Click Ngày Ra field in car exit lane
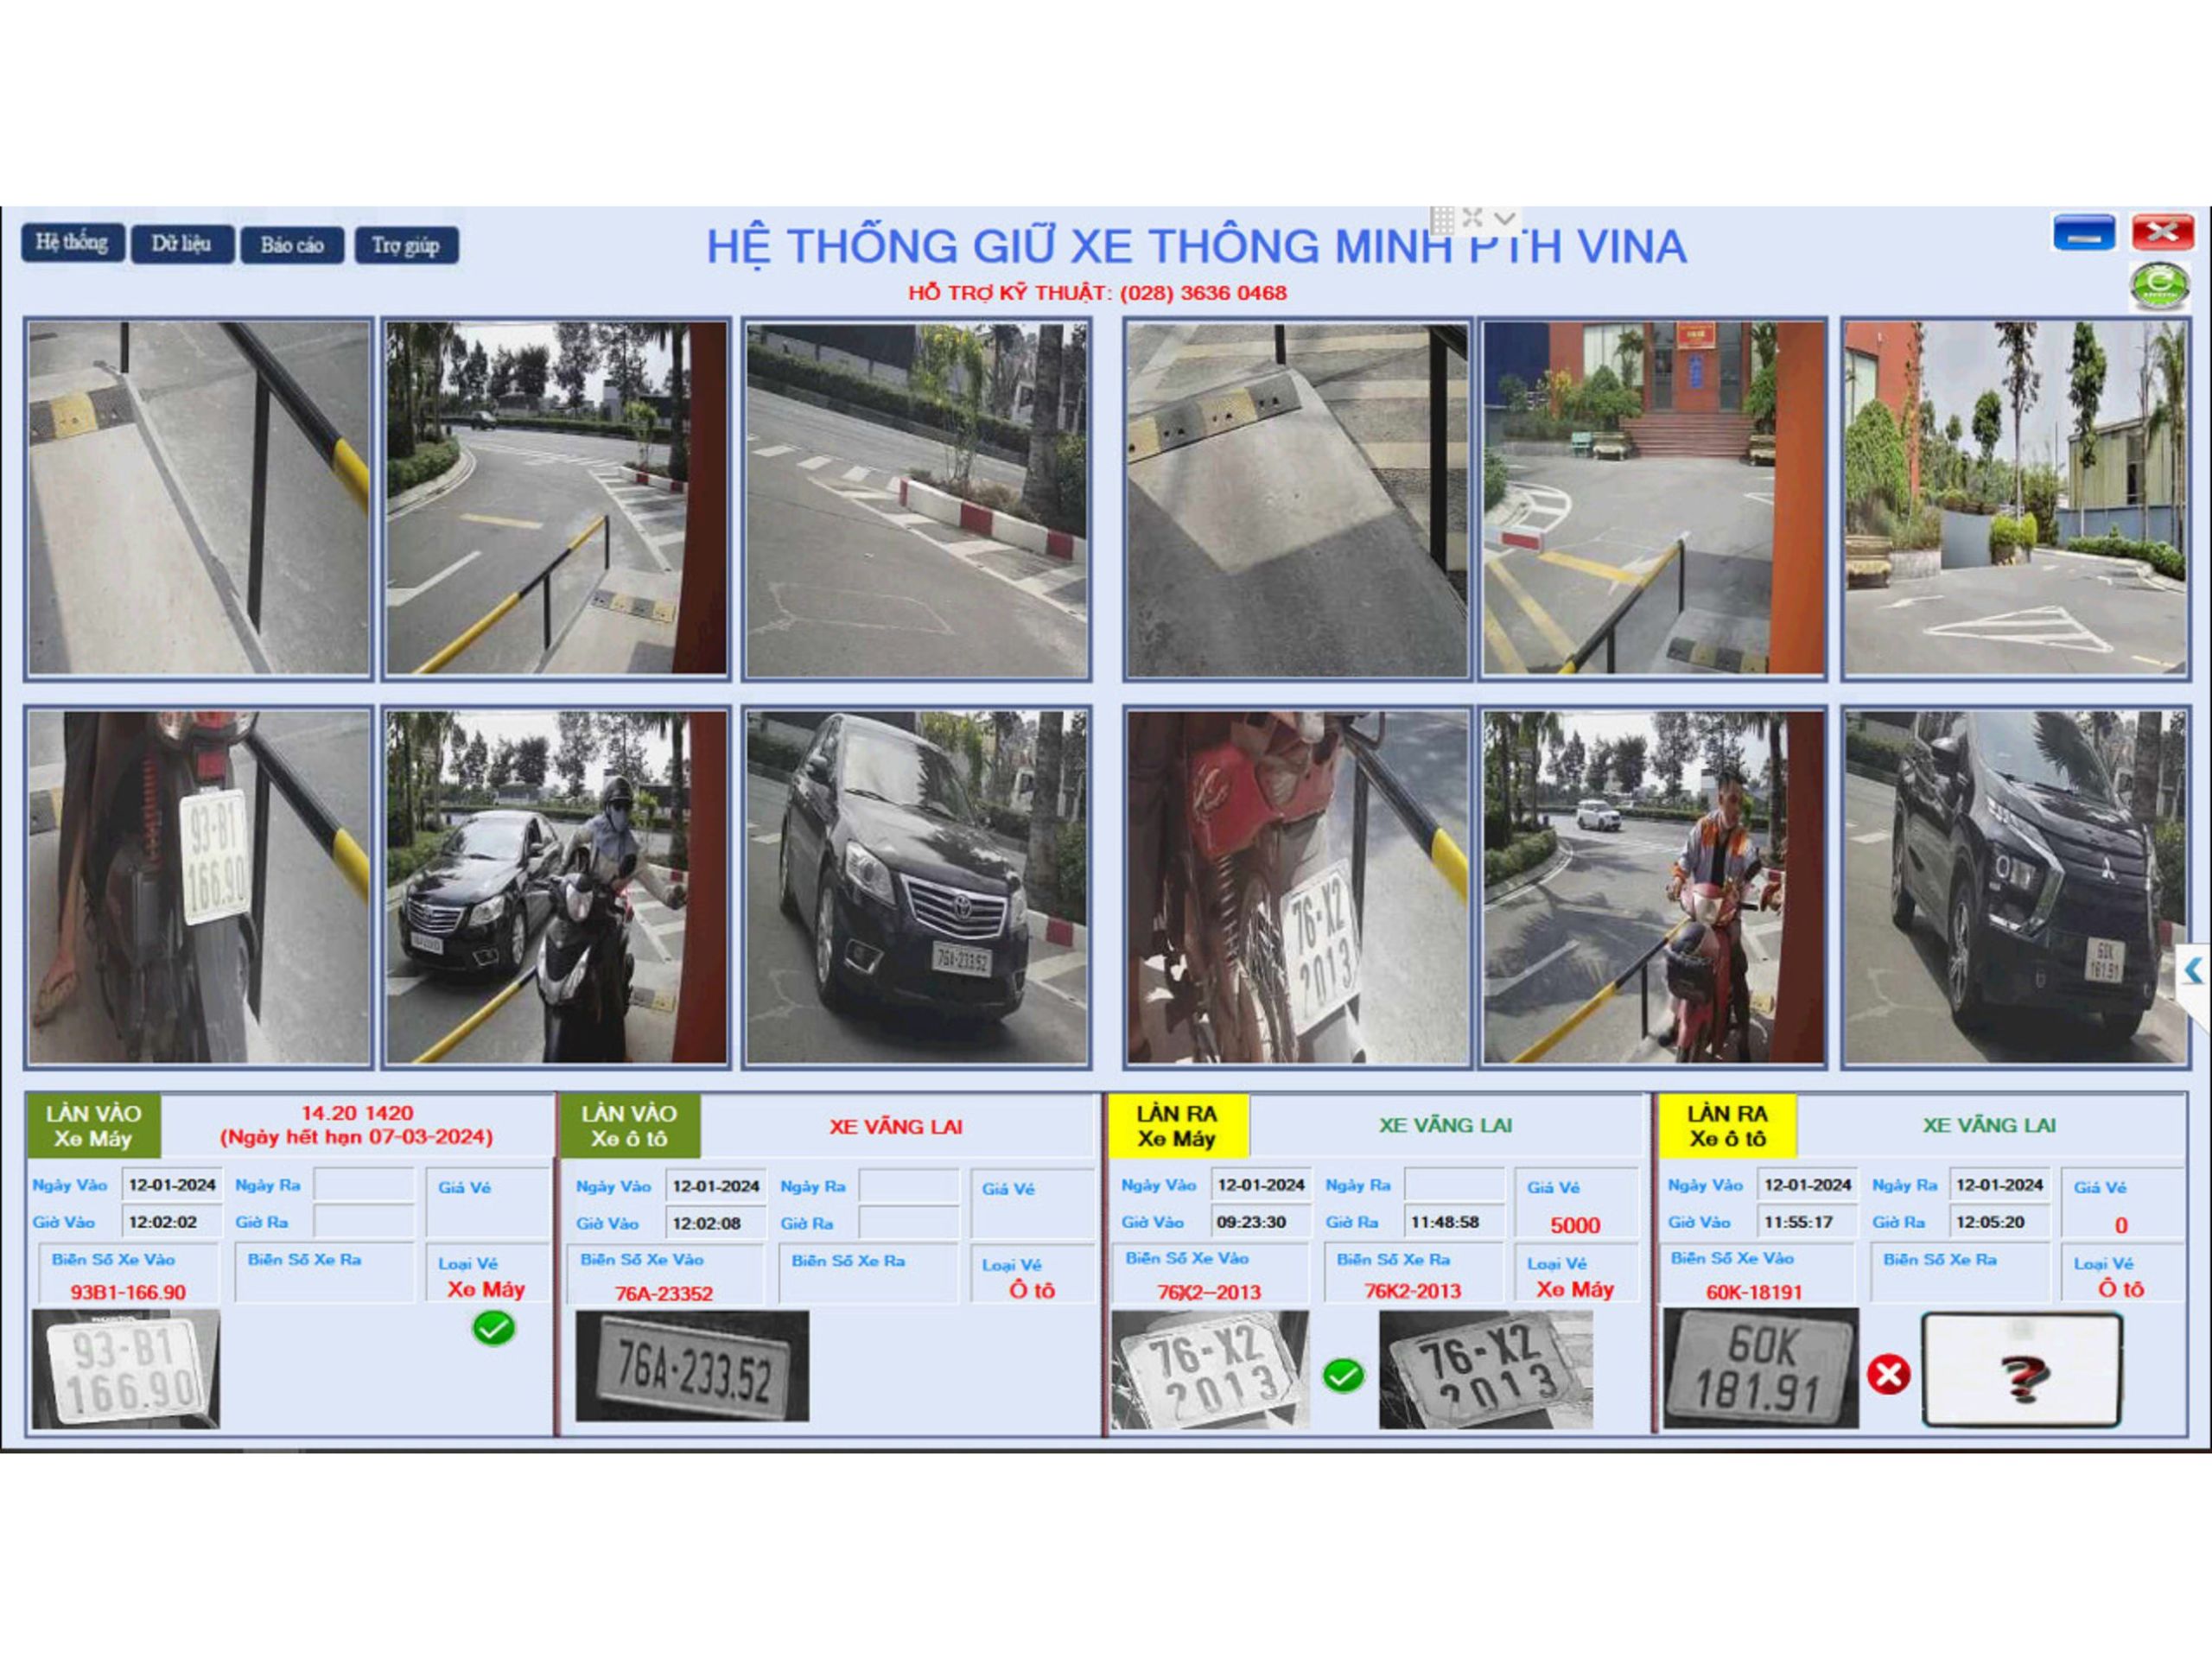The image size is (2212, 1659). pos(2000,1185)
